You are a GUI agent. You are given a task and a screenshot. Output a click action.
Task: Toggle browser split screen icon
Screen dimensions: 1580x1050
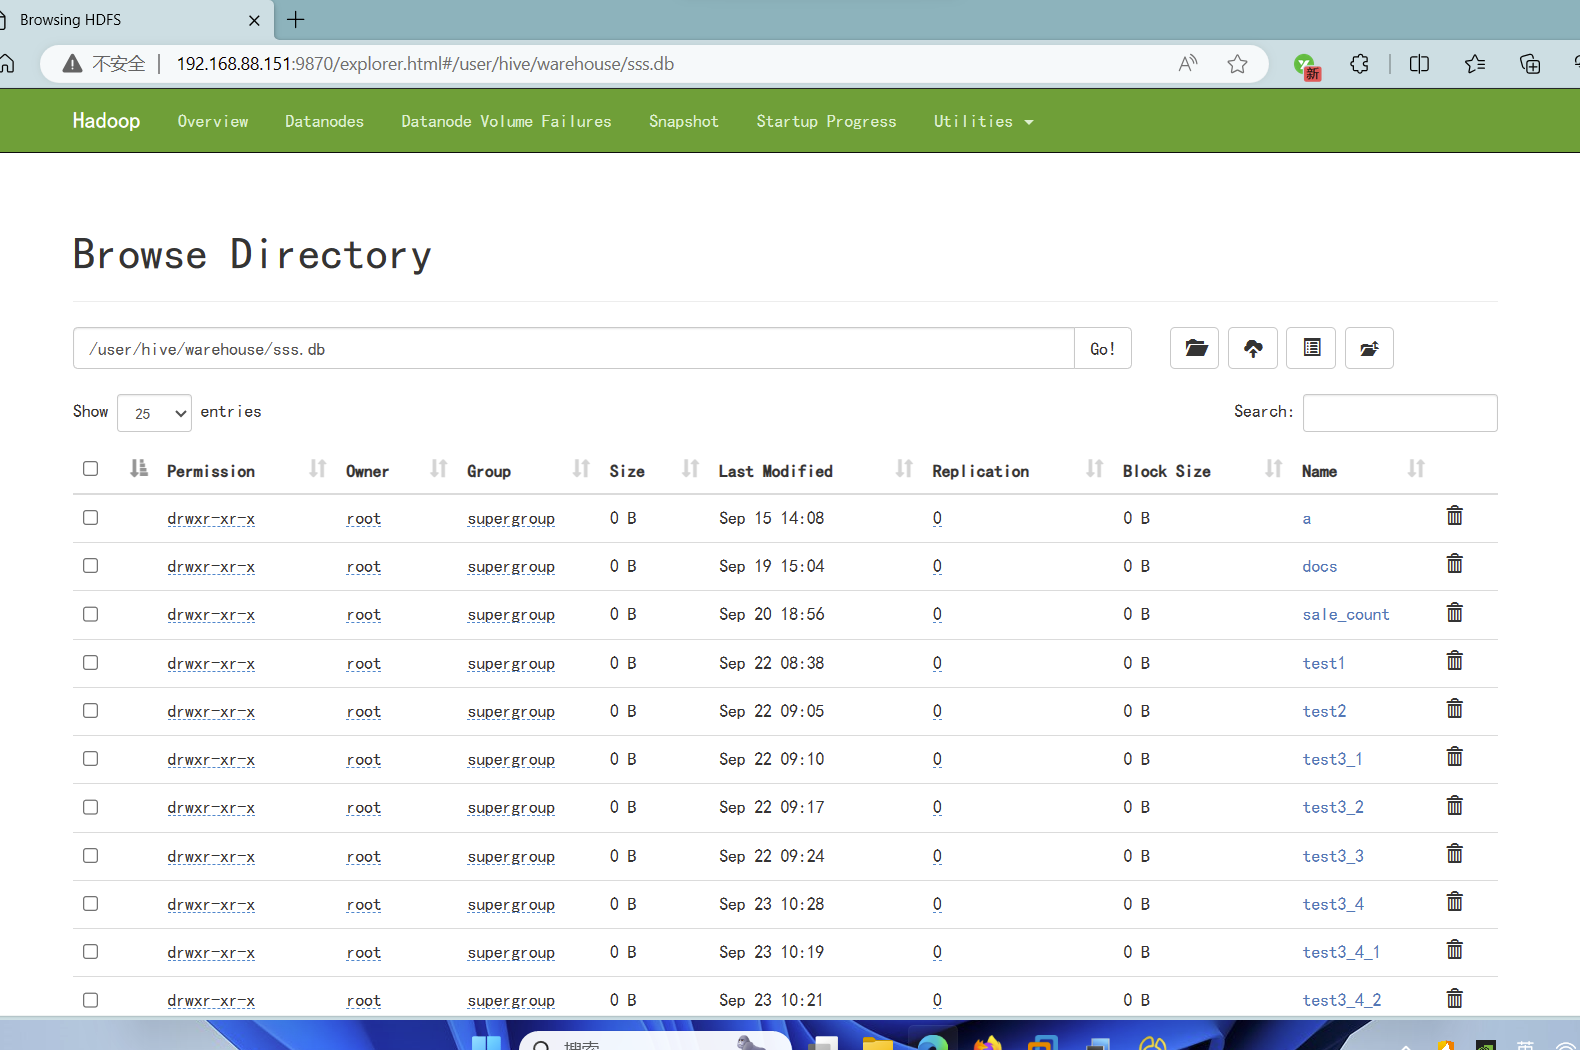[x=1419, y=64]
